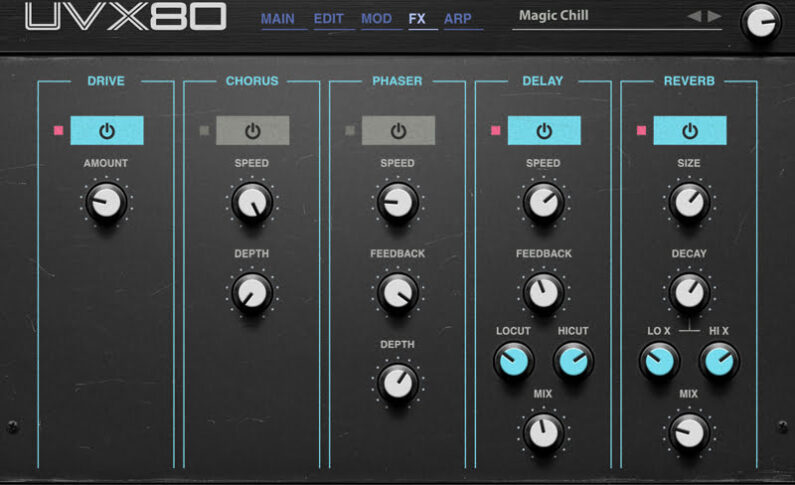
Task: Click the HICUT label in Delay
Action: click(x=573, y=331)
